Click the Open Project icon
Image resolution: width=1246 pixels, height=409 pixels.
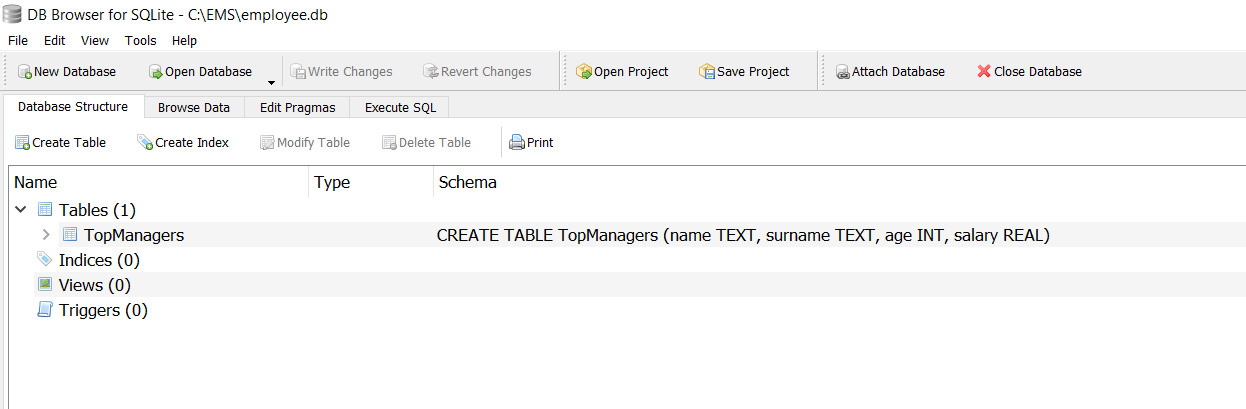pyautogui.click(x=584, y=72)
